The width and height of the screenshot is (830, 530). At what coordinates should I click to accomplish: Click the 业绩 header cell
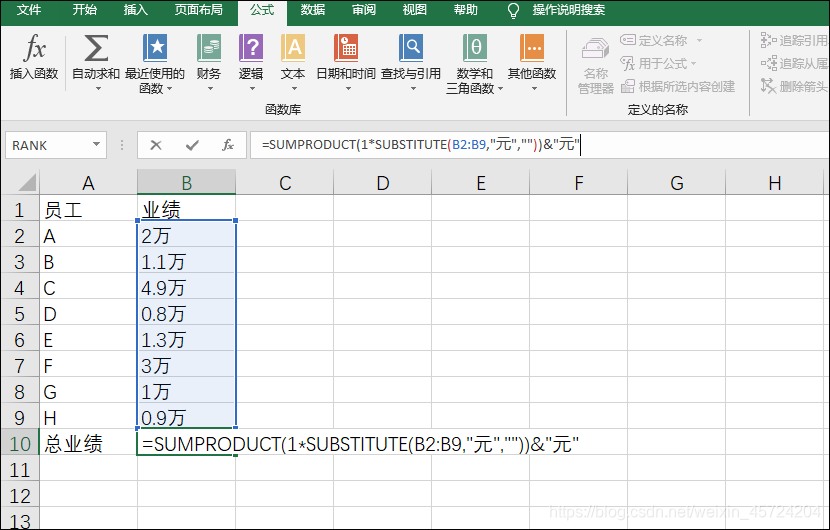[x=186, y=210]
